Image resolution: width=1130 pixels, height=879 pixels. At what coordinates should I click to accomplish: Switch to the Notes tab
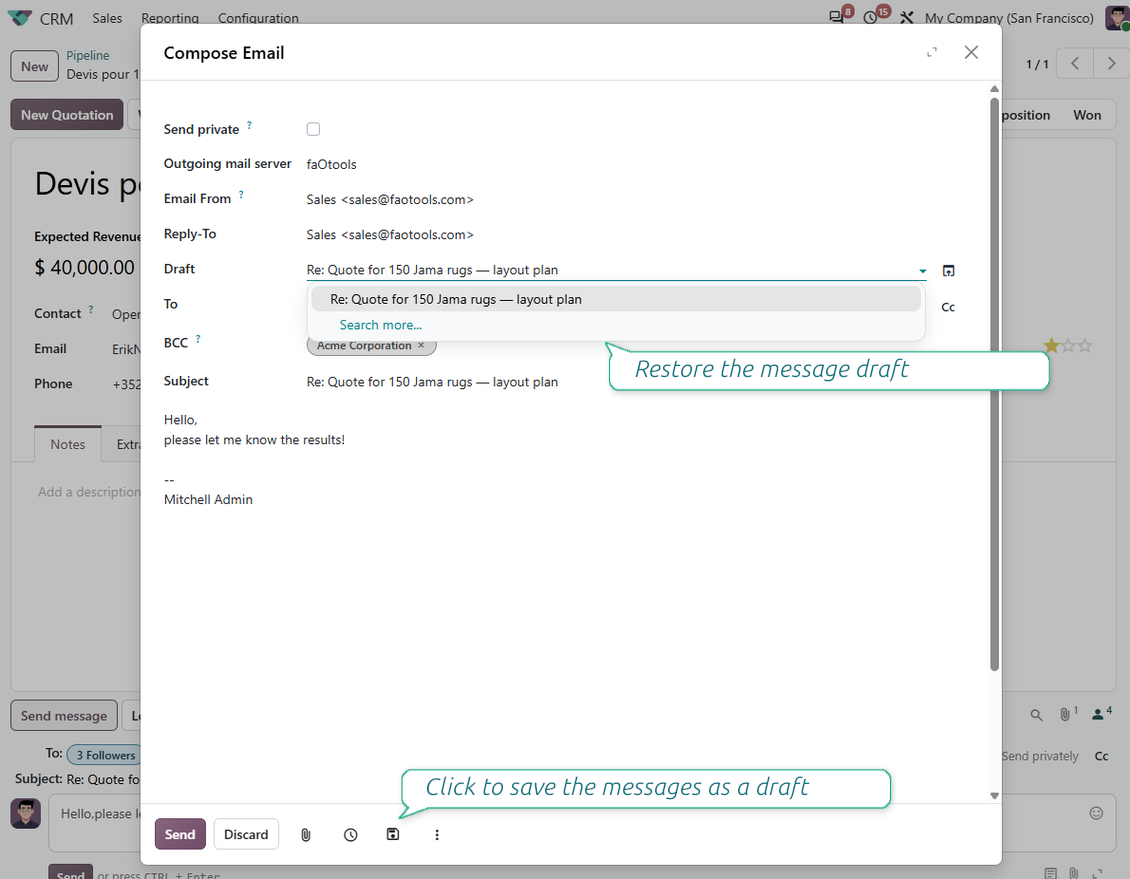[68, 445]
